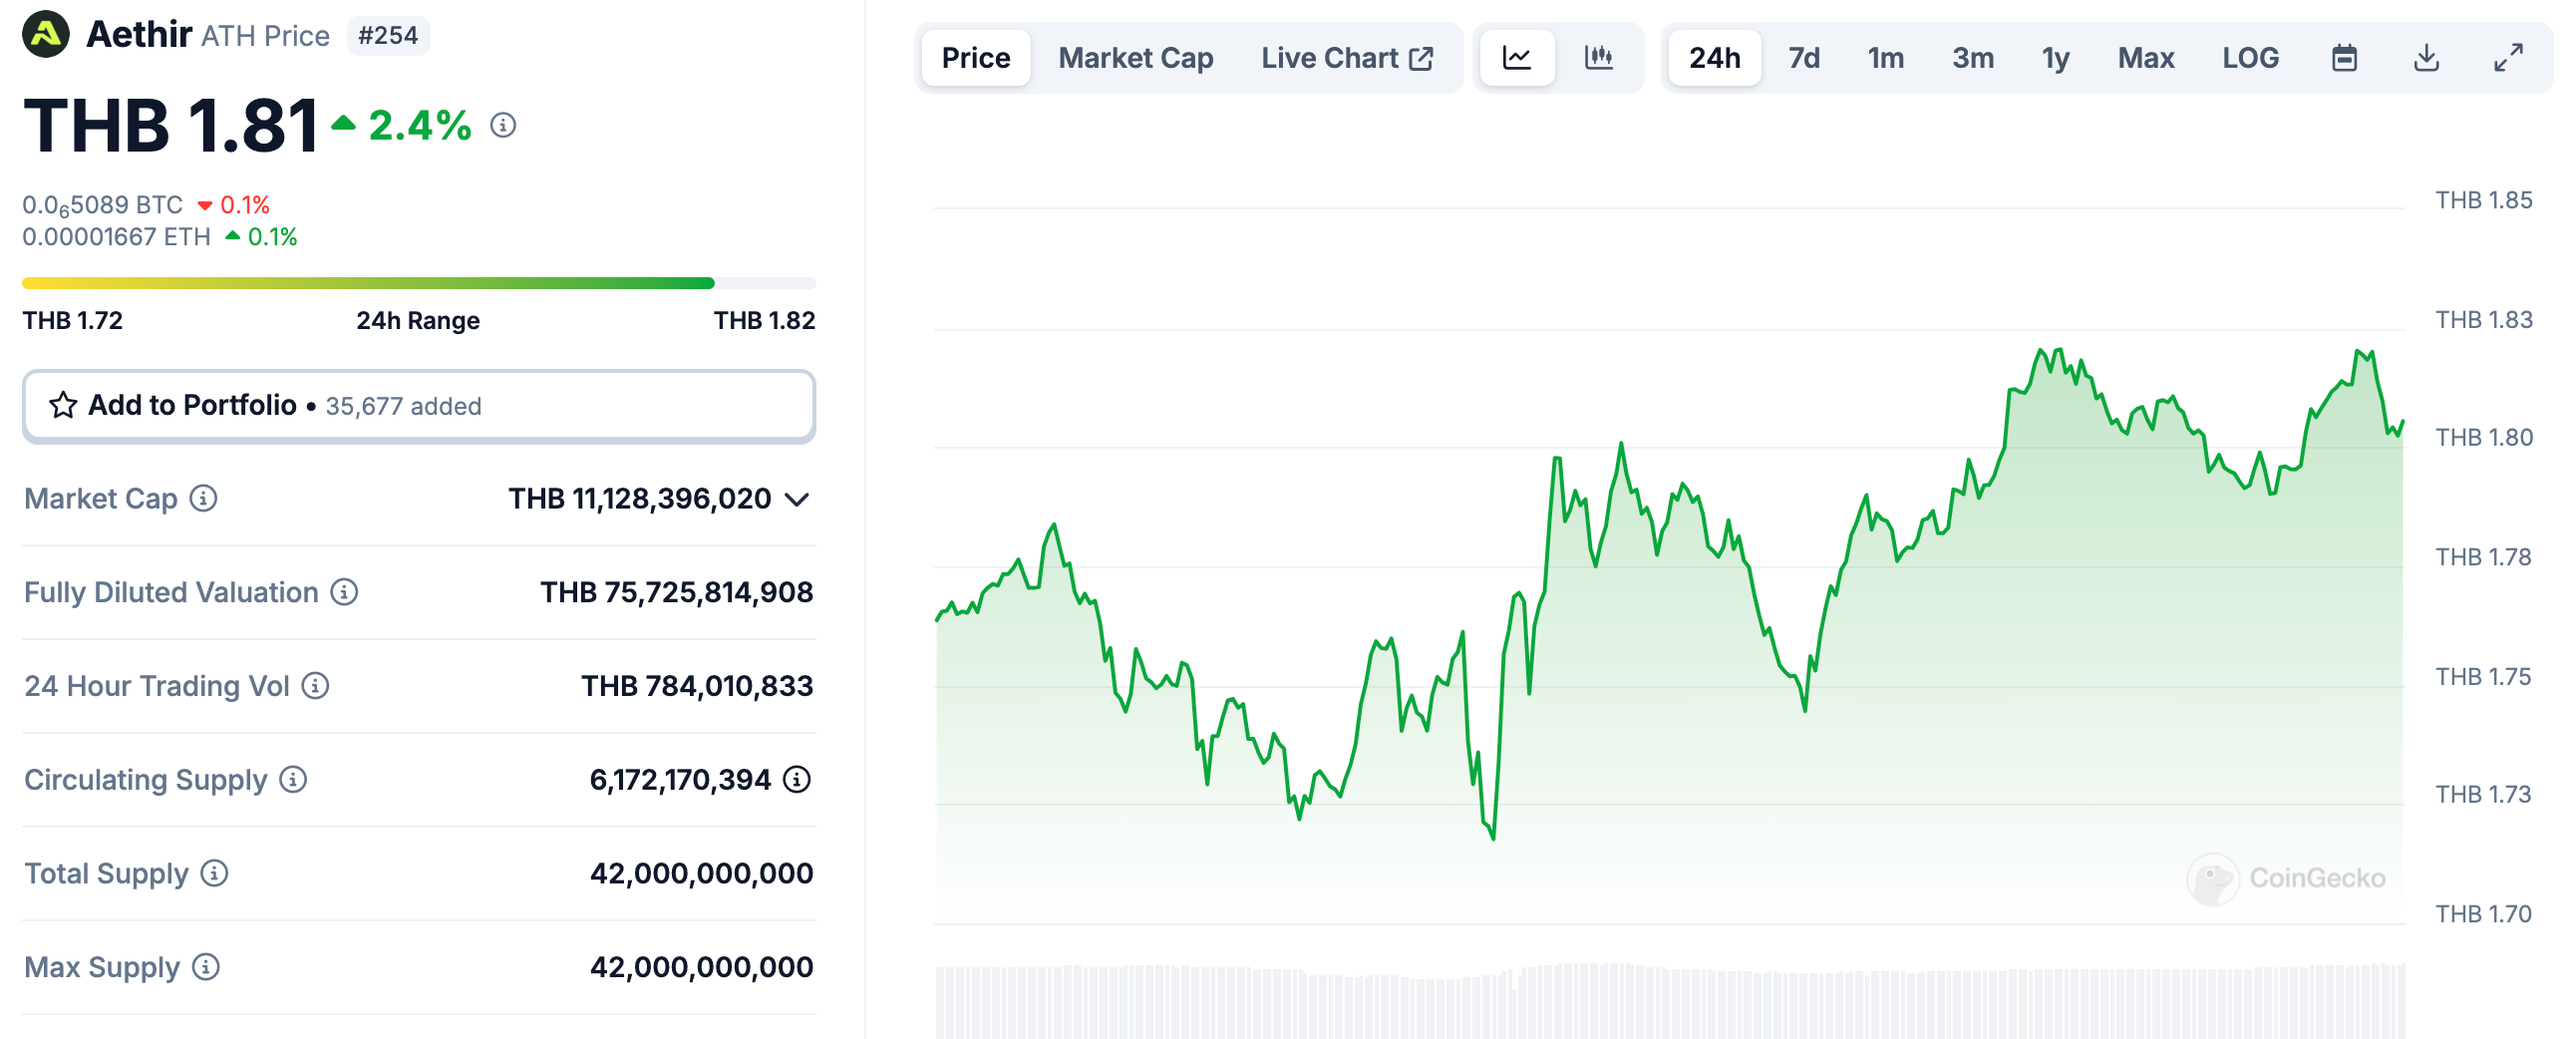Screen dimensions: 2576x1039
Task: Open the calendar date range picker
Action: coord(2344,58)
